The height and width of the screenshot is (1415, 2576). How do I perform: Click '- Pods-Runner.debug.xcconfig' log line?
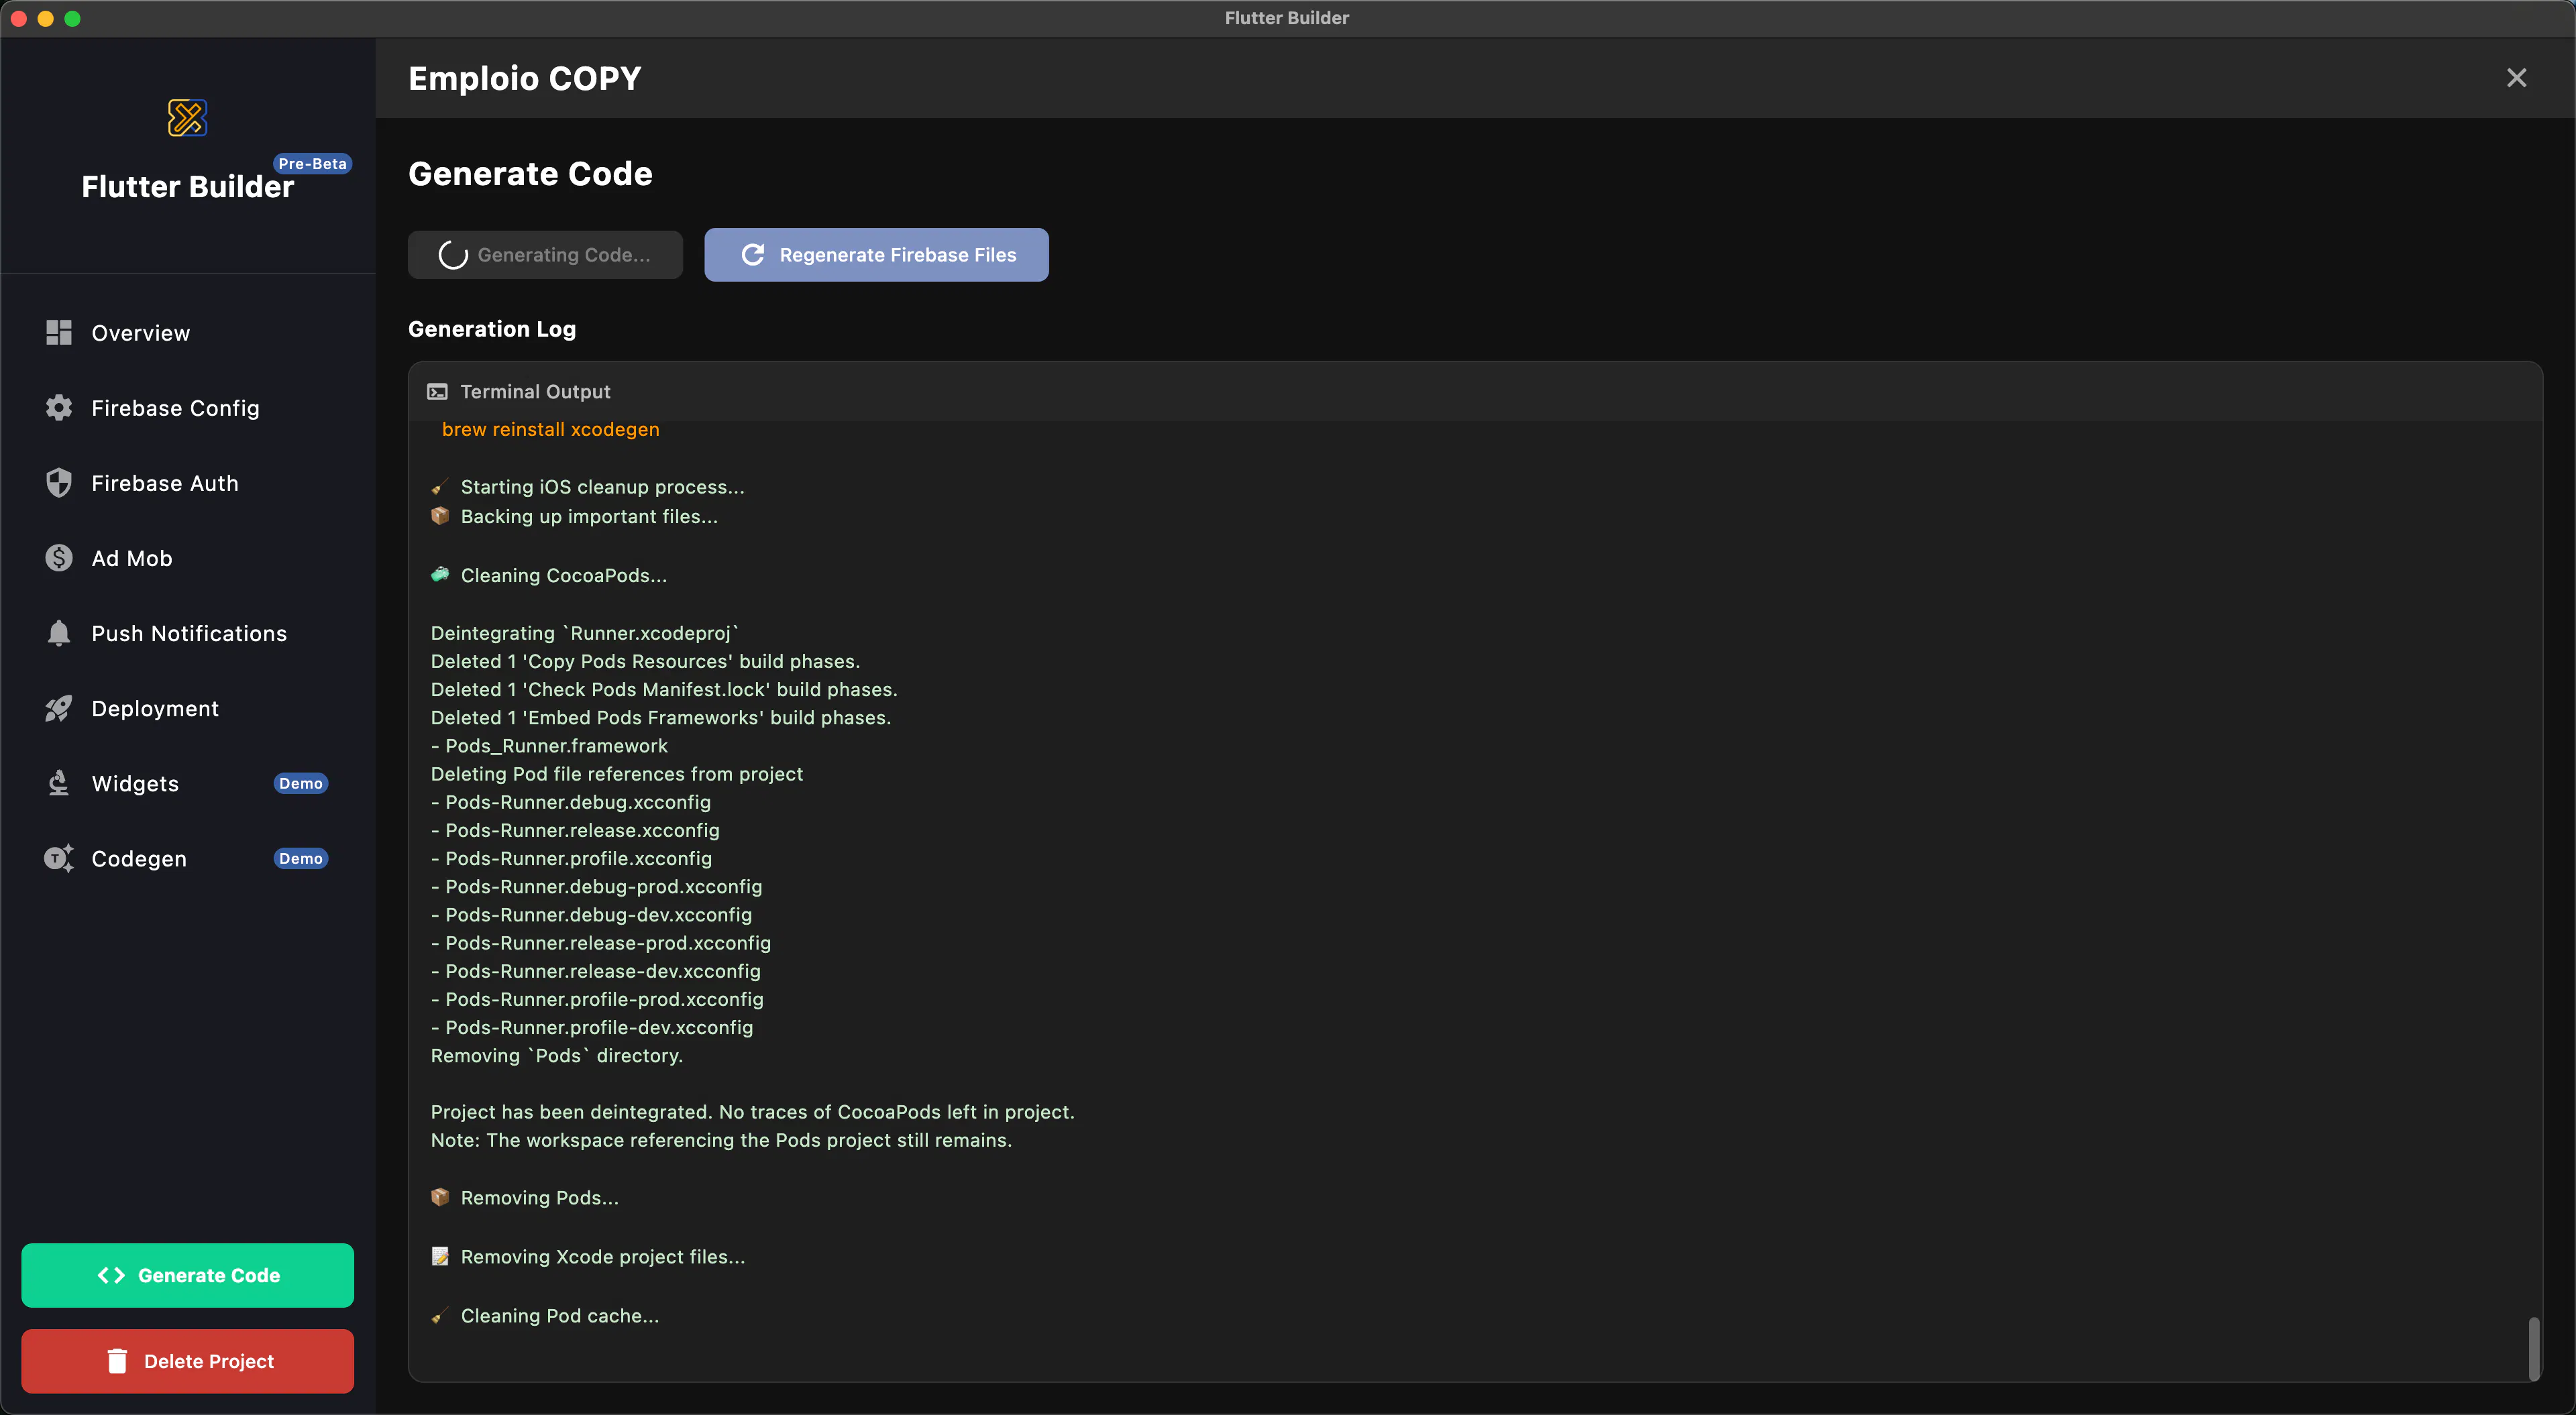[x=571, y=802]
